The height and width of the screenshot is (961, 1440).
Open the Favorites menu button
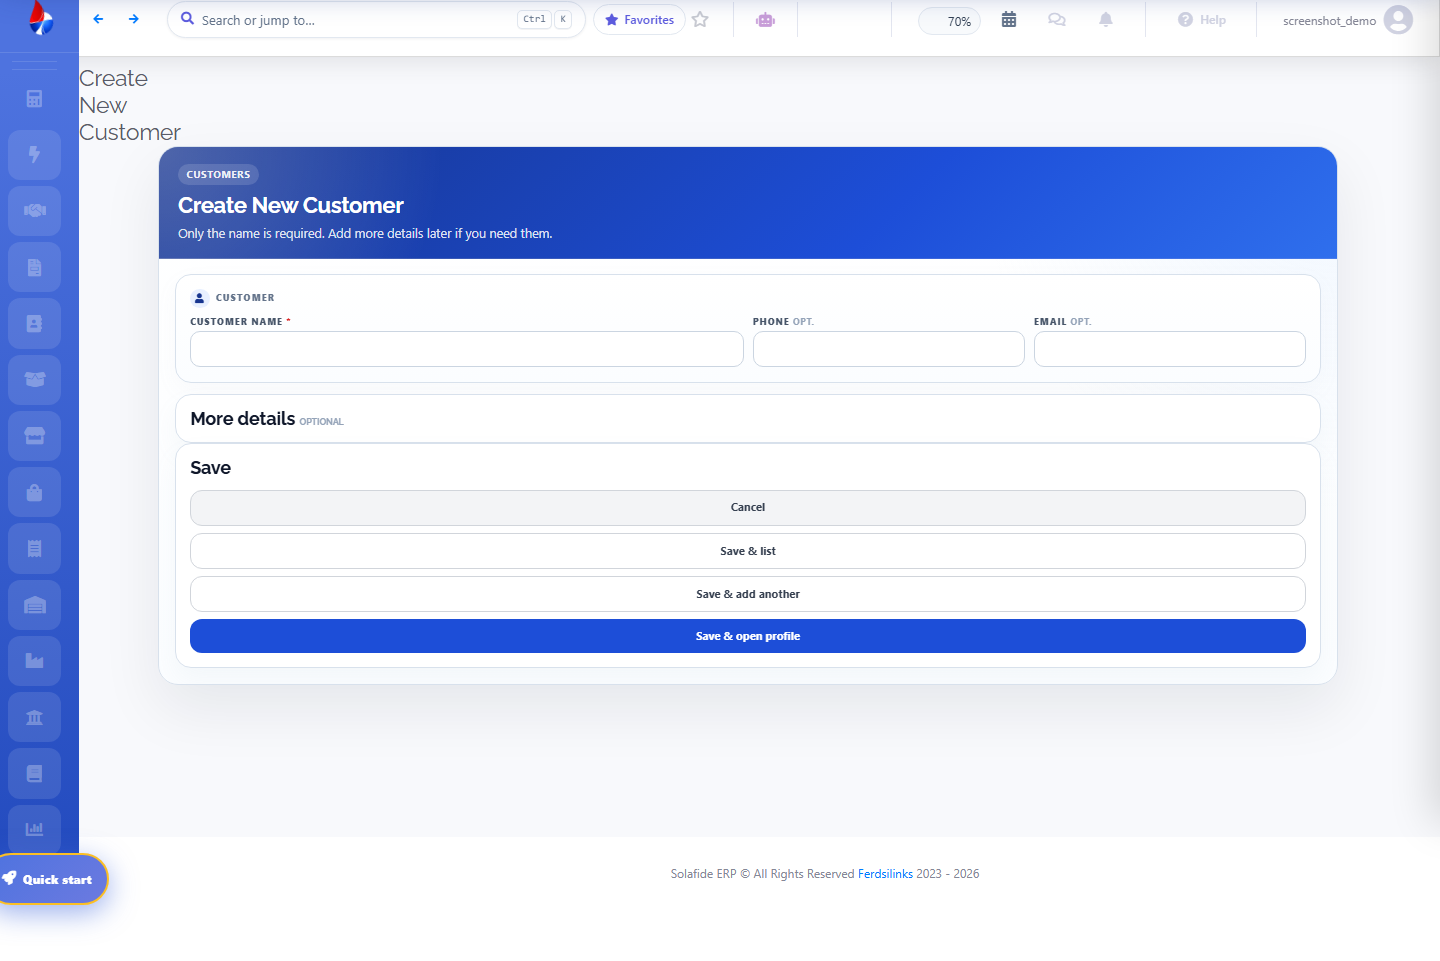click(x=639, y=20)
